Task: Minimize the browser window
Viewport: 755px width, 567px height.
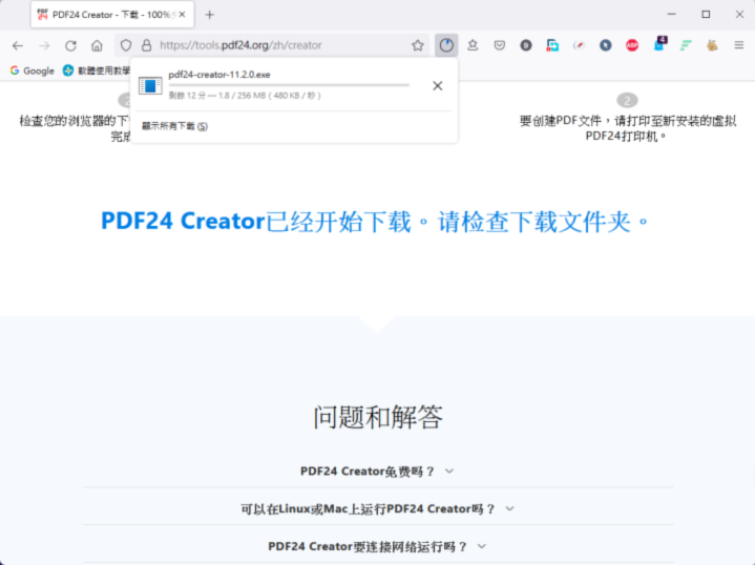Action: coord(672,14)
